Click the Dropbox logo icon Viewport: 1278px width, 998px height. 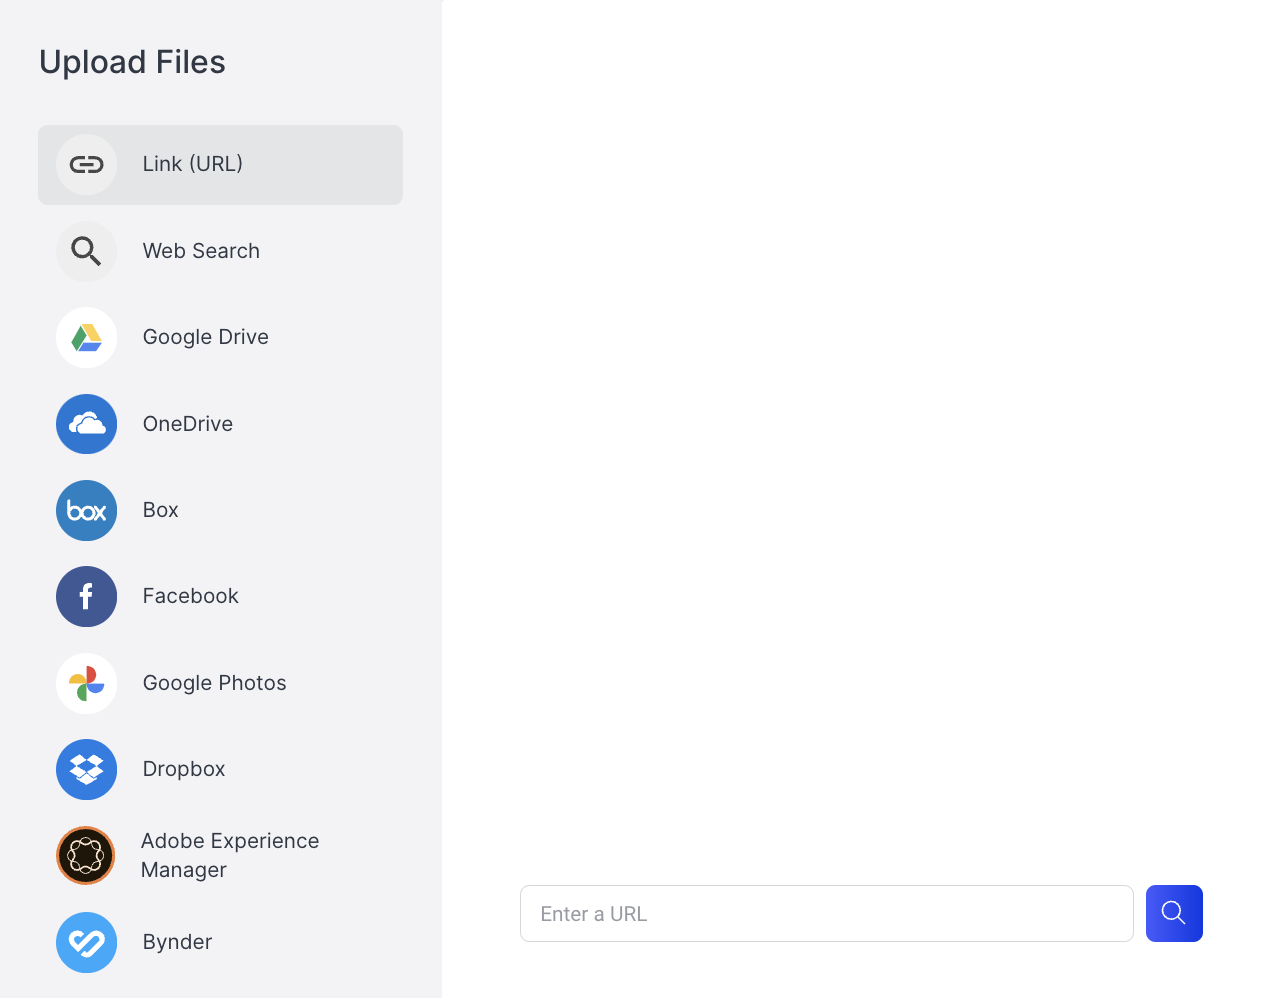coord(86,770)
